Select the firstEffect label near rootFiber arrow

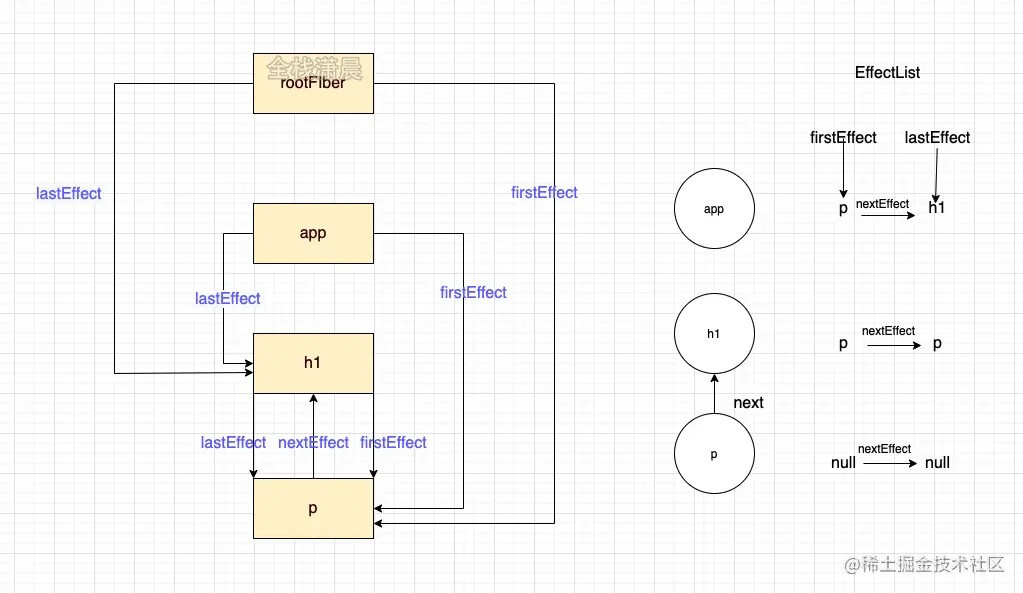[x=543, y=192]
